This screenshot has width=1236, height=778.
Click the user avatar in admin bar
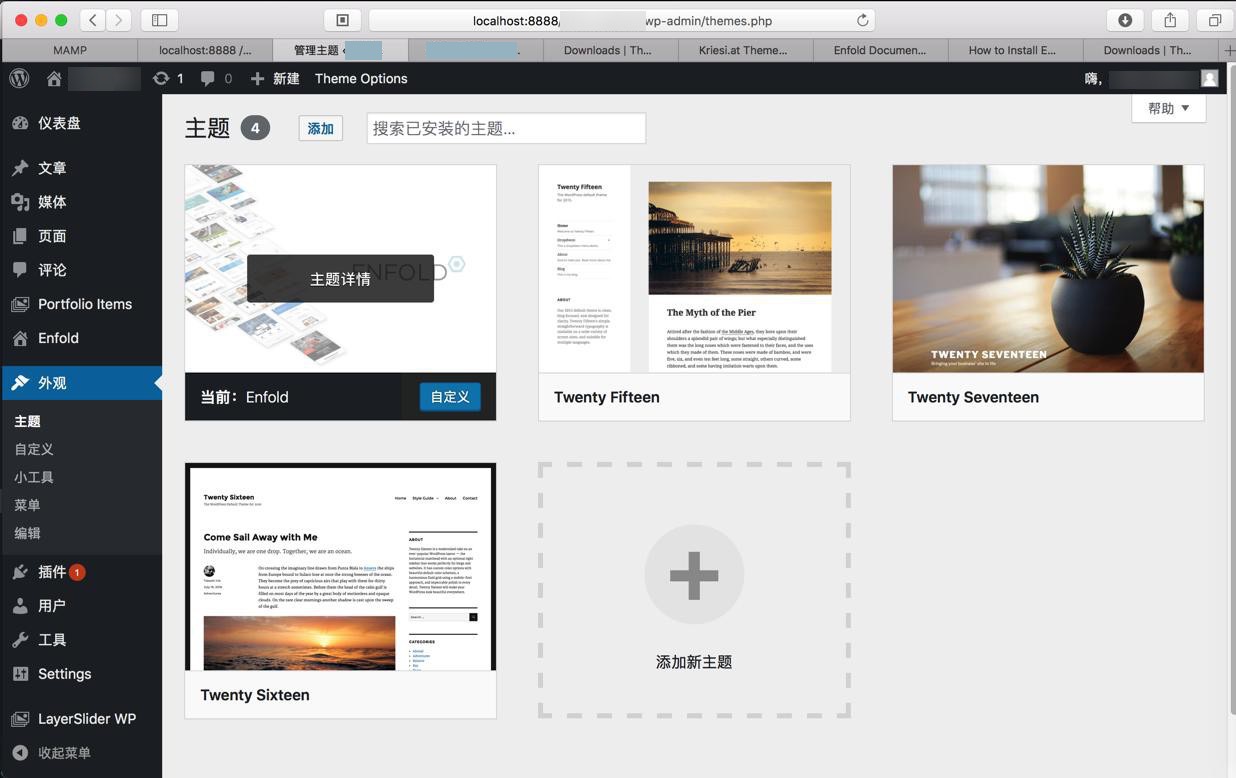coord(1209,78)
